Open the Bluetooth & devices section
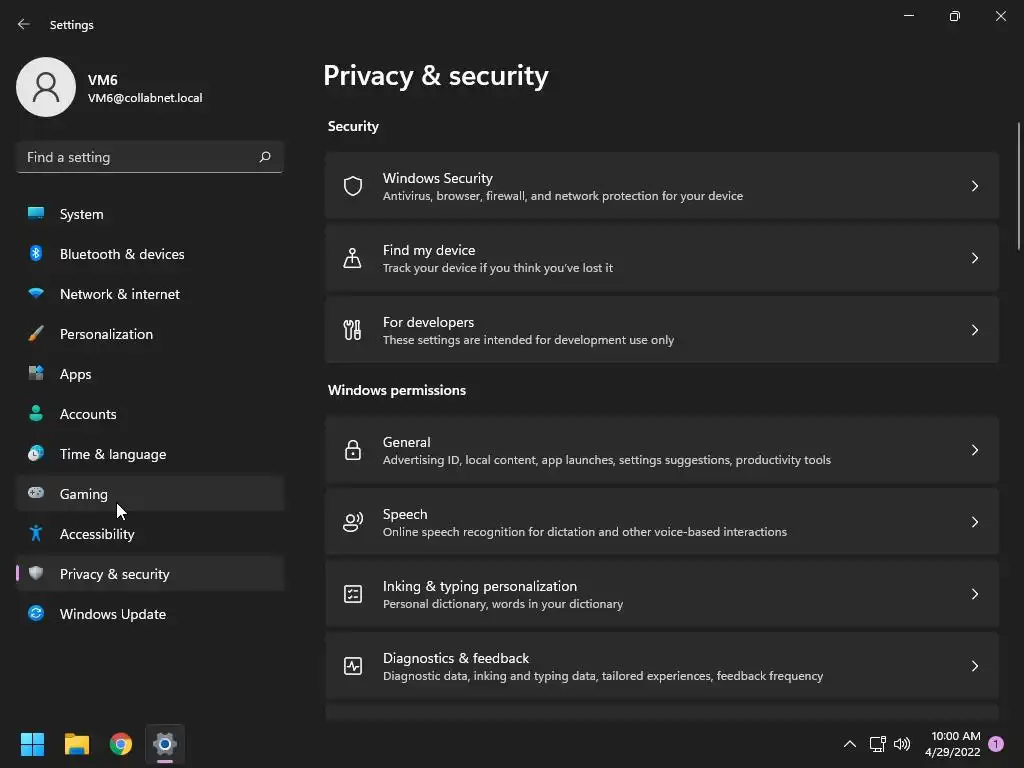This screenshot has height=768, width=1024. pyautogui.click(x=122, y=254)
